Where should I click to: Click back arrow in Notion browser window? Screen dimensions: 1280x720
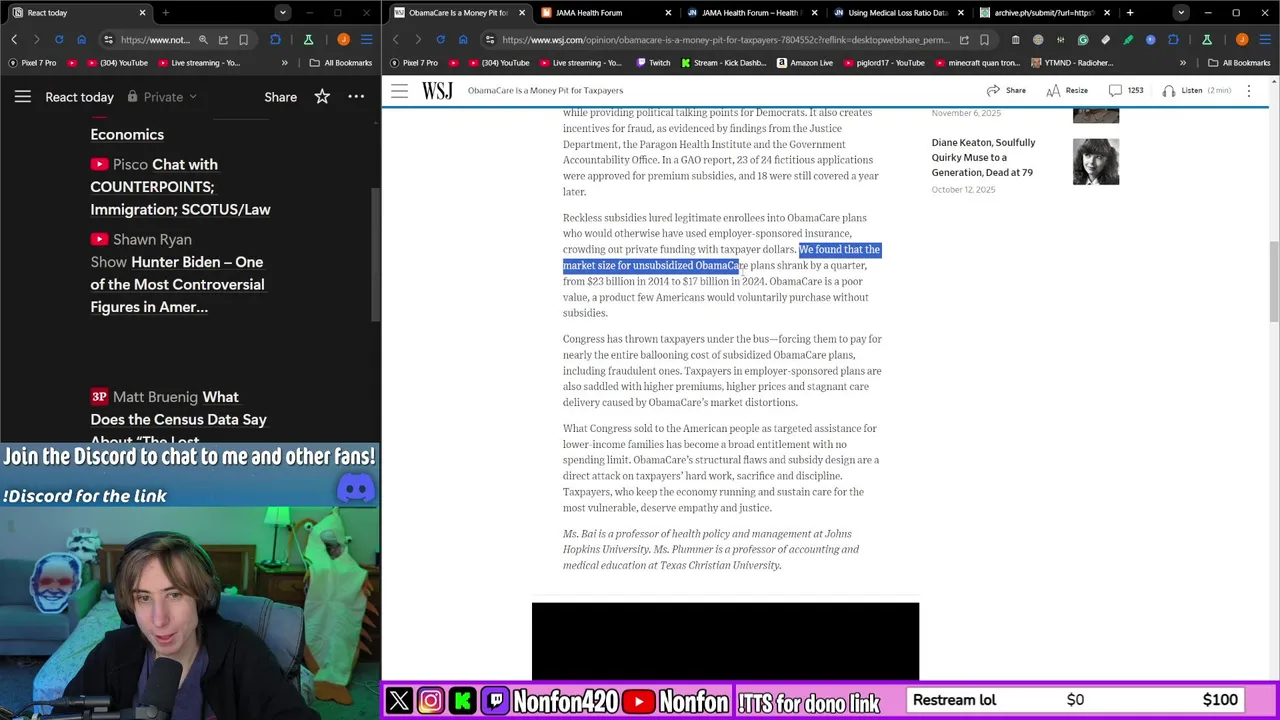click(14, 40)
